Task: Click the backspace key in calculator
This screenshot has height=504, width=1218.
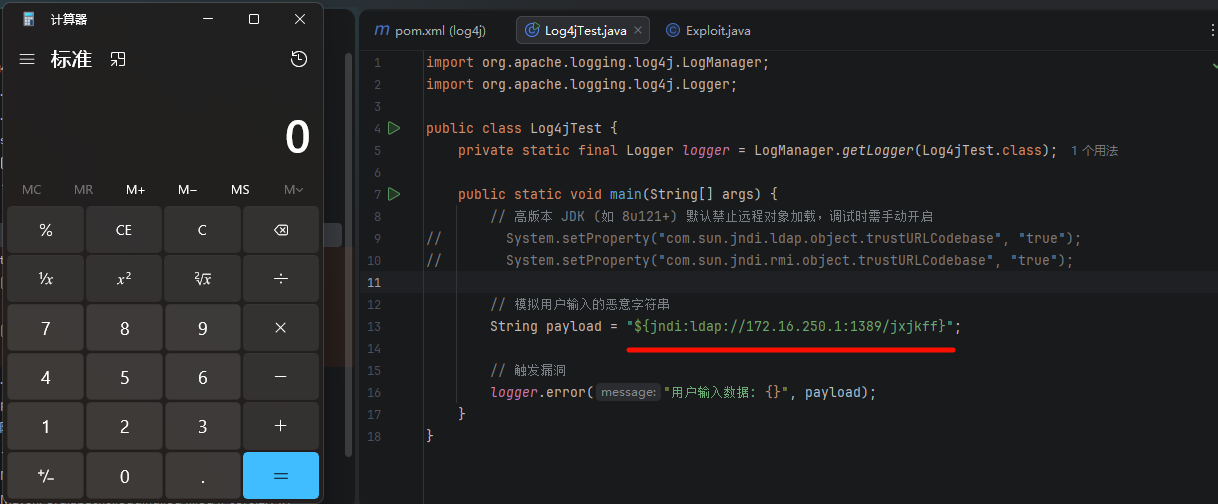Action: pos(281,230)
